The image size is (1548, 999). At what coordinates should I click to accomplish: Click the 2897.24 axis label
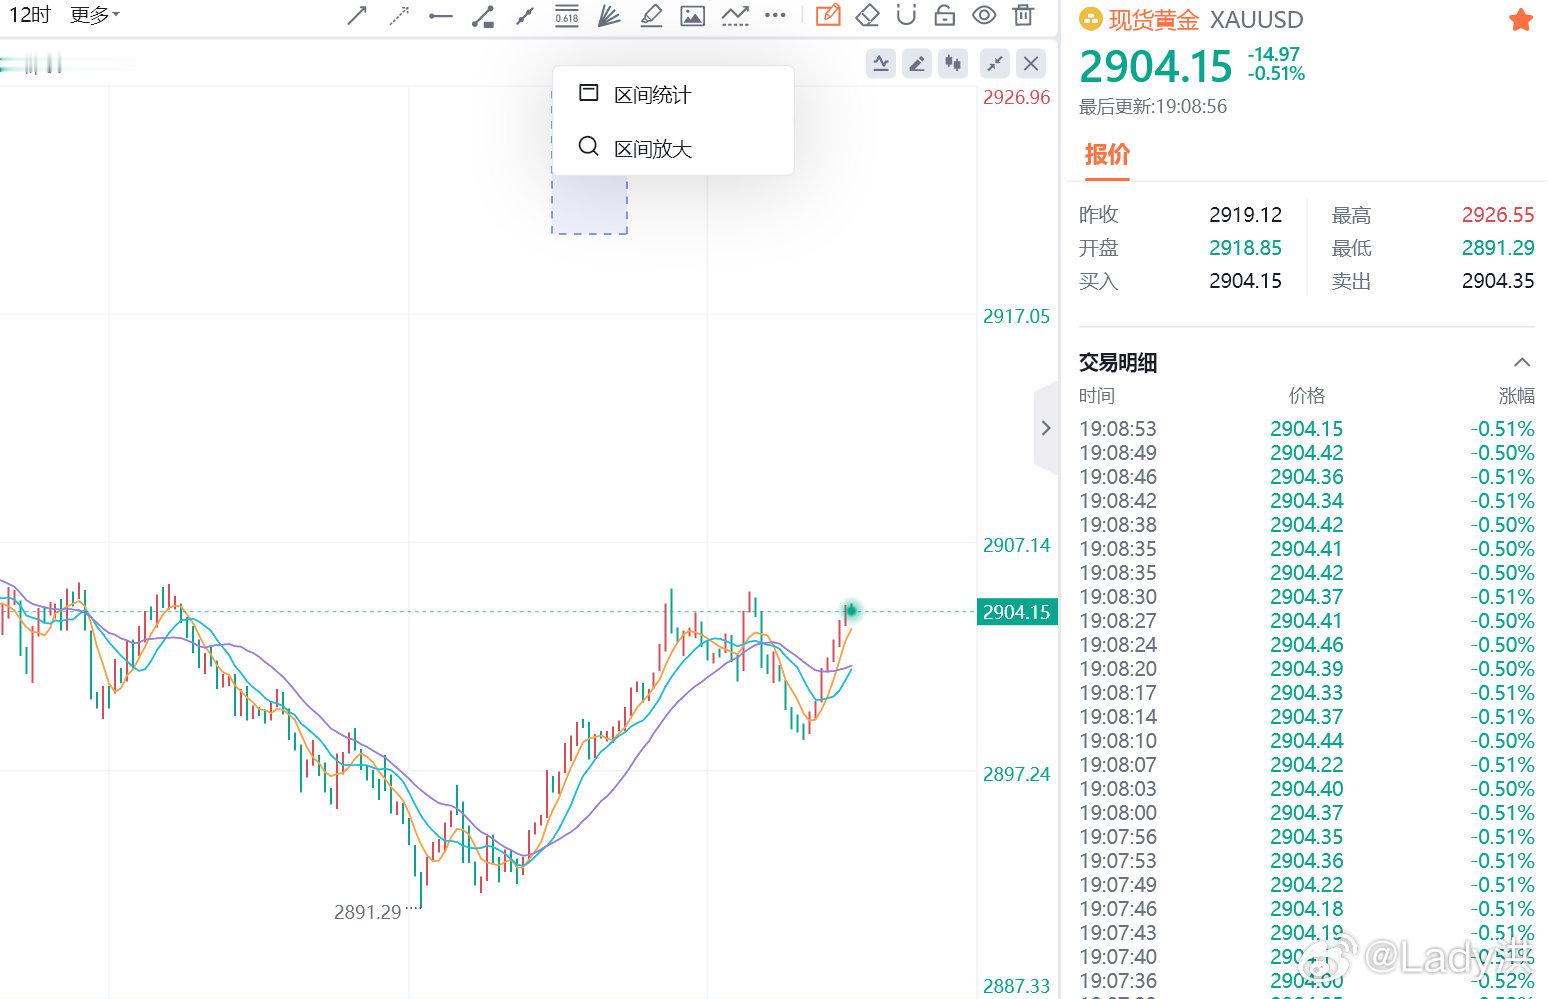click(x=1016, y=774)
